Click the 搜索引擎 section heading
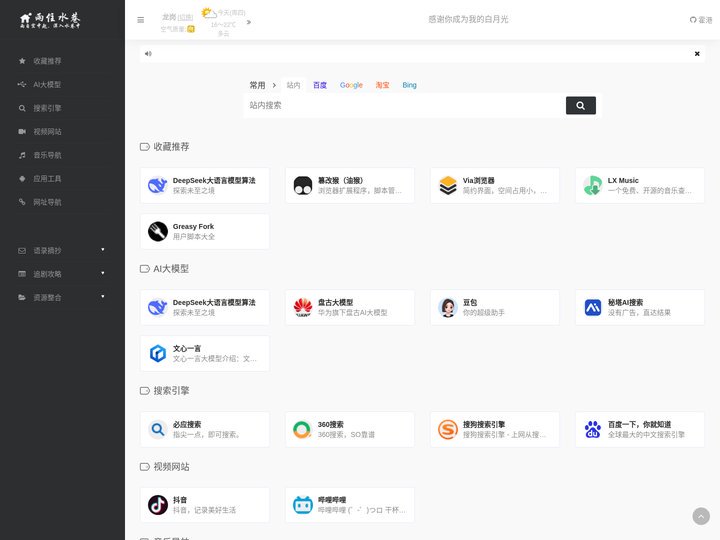This screenshot has height=540, width=720. point(171,391)
